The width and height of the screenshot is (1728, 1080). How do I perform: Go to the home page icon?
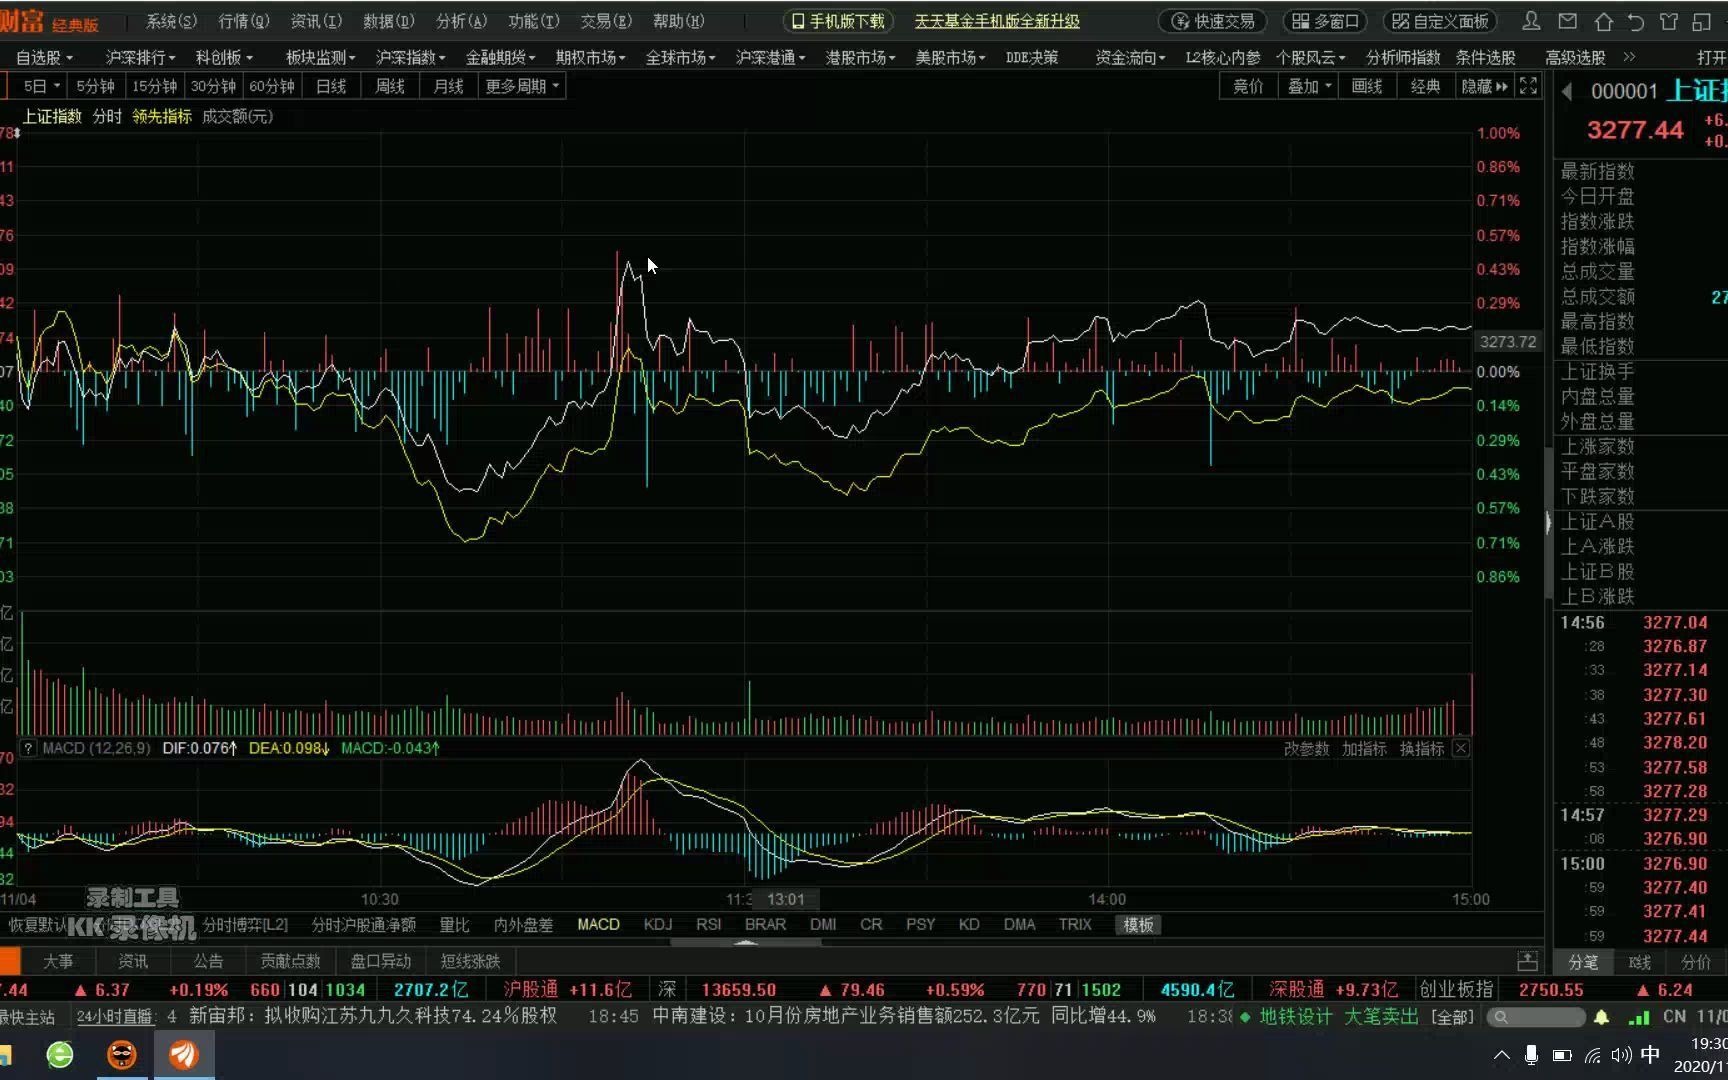tap(1603, 21)
